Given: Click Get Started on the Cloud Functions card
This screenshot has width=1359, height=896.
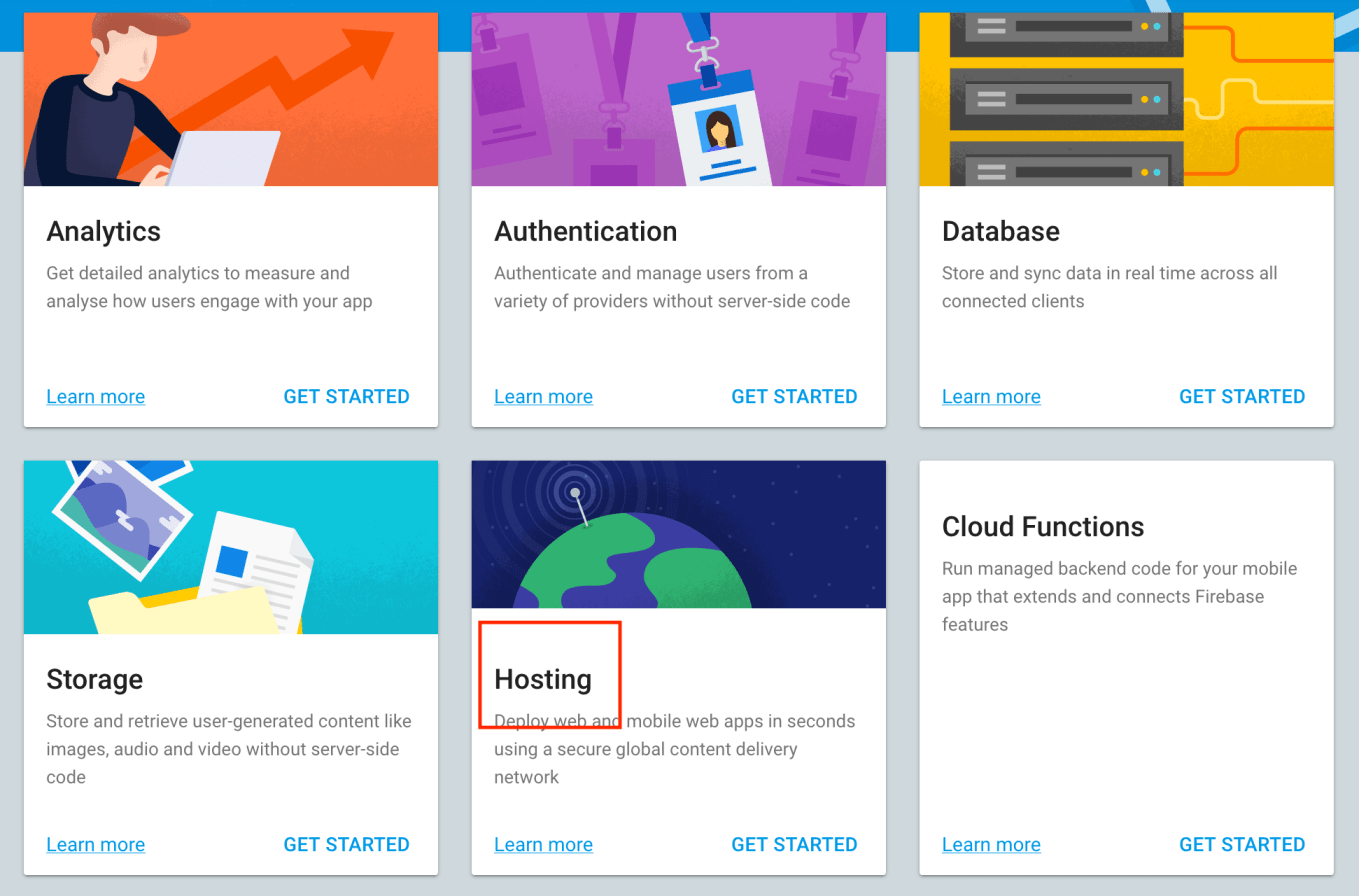Looking at the screenshot, I should [1242, 845].
